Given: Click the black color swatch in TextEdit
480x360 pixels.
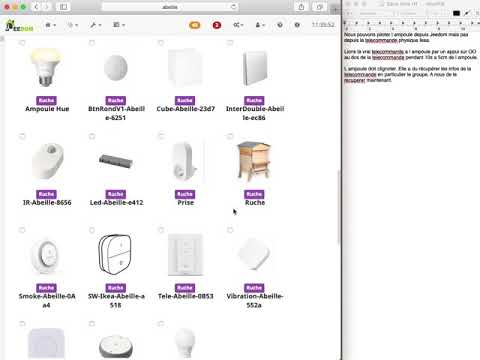Looking at the screenshot, I should point(457,13).
